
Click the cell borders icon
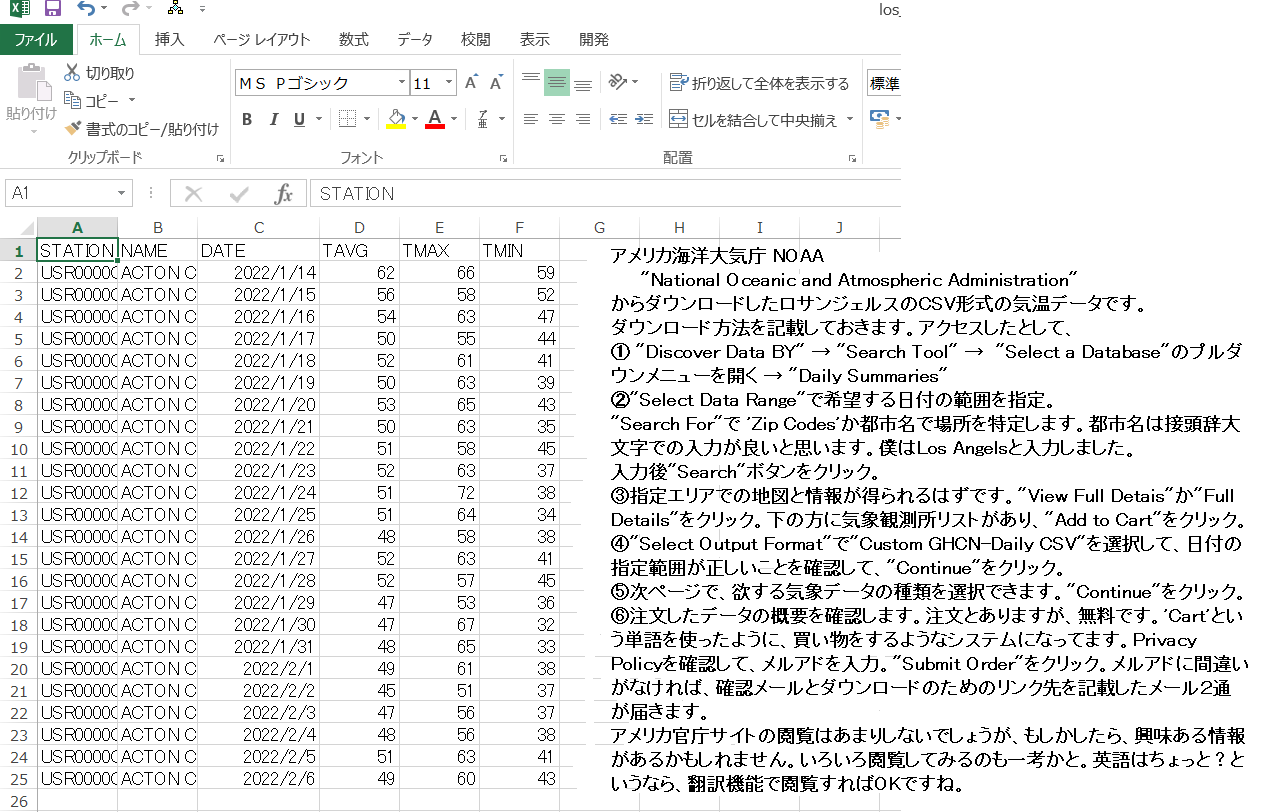pyautogui.click(x=347, y=120)
